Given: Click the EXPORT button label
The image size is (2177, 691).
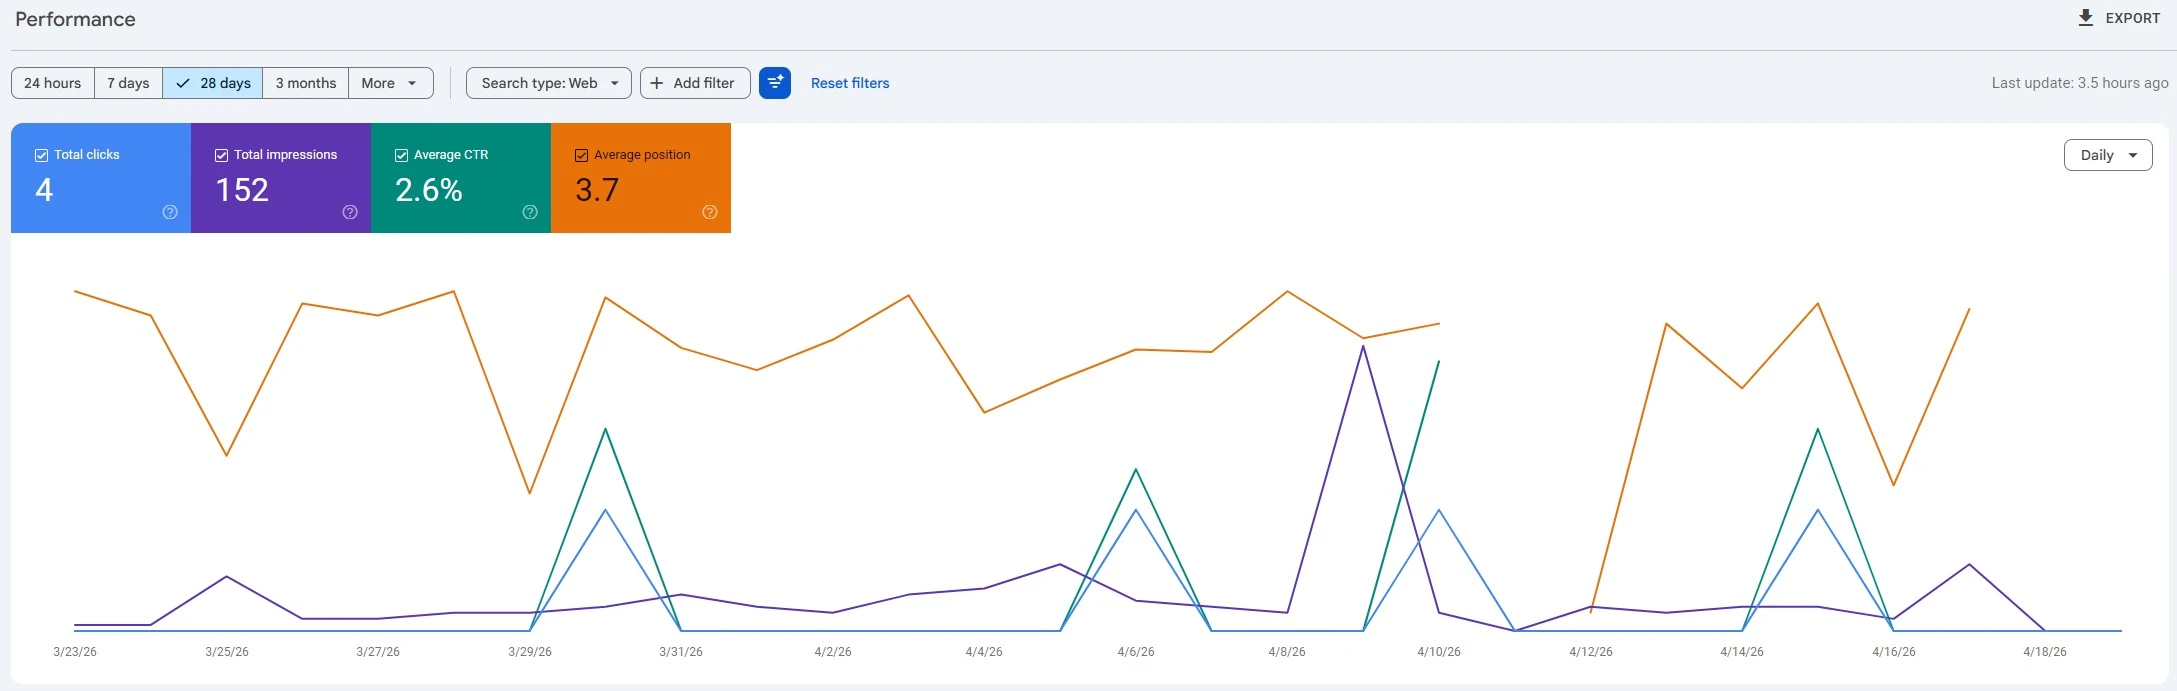Looking at the screenshot, I should click(2133, 18).
